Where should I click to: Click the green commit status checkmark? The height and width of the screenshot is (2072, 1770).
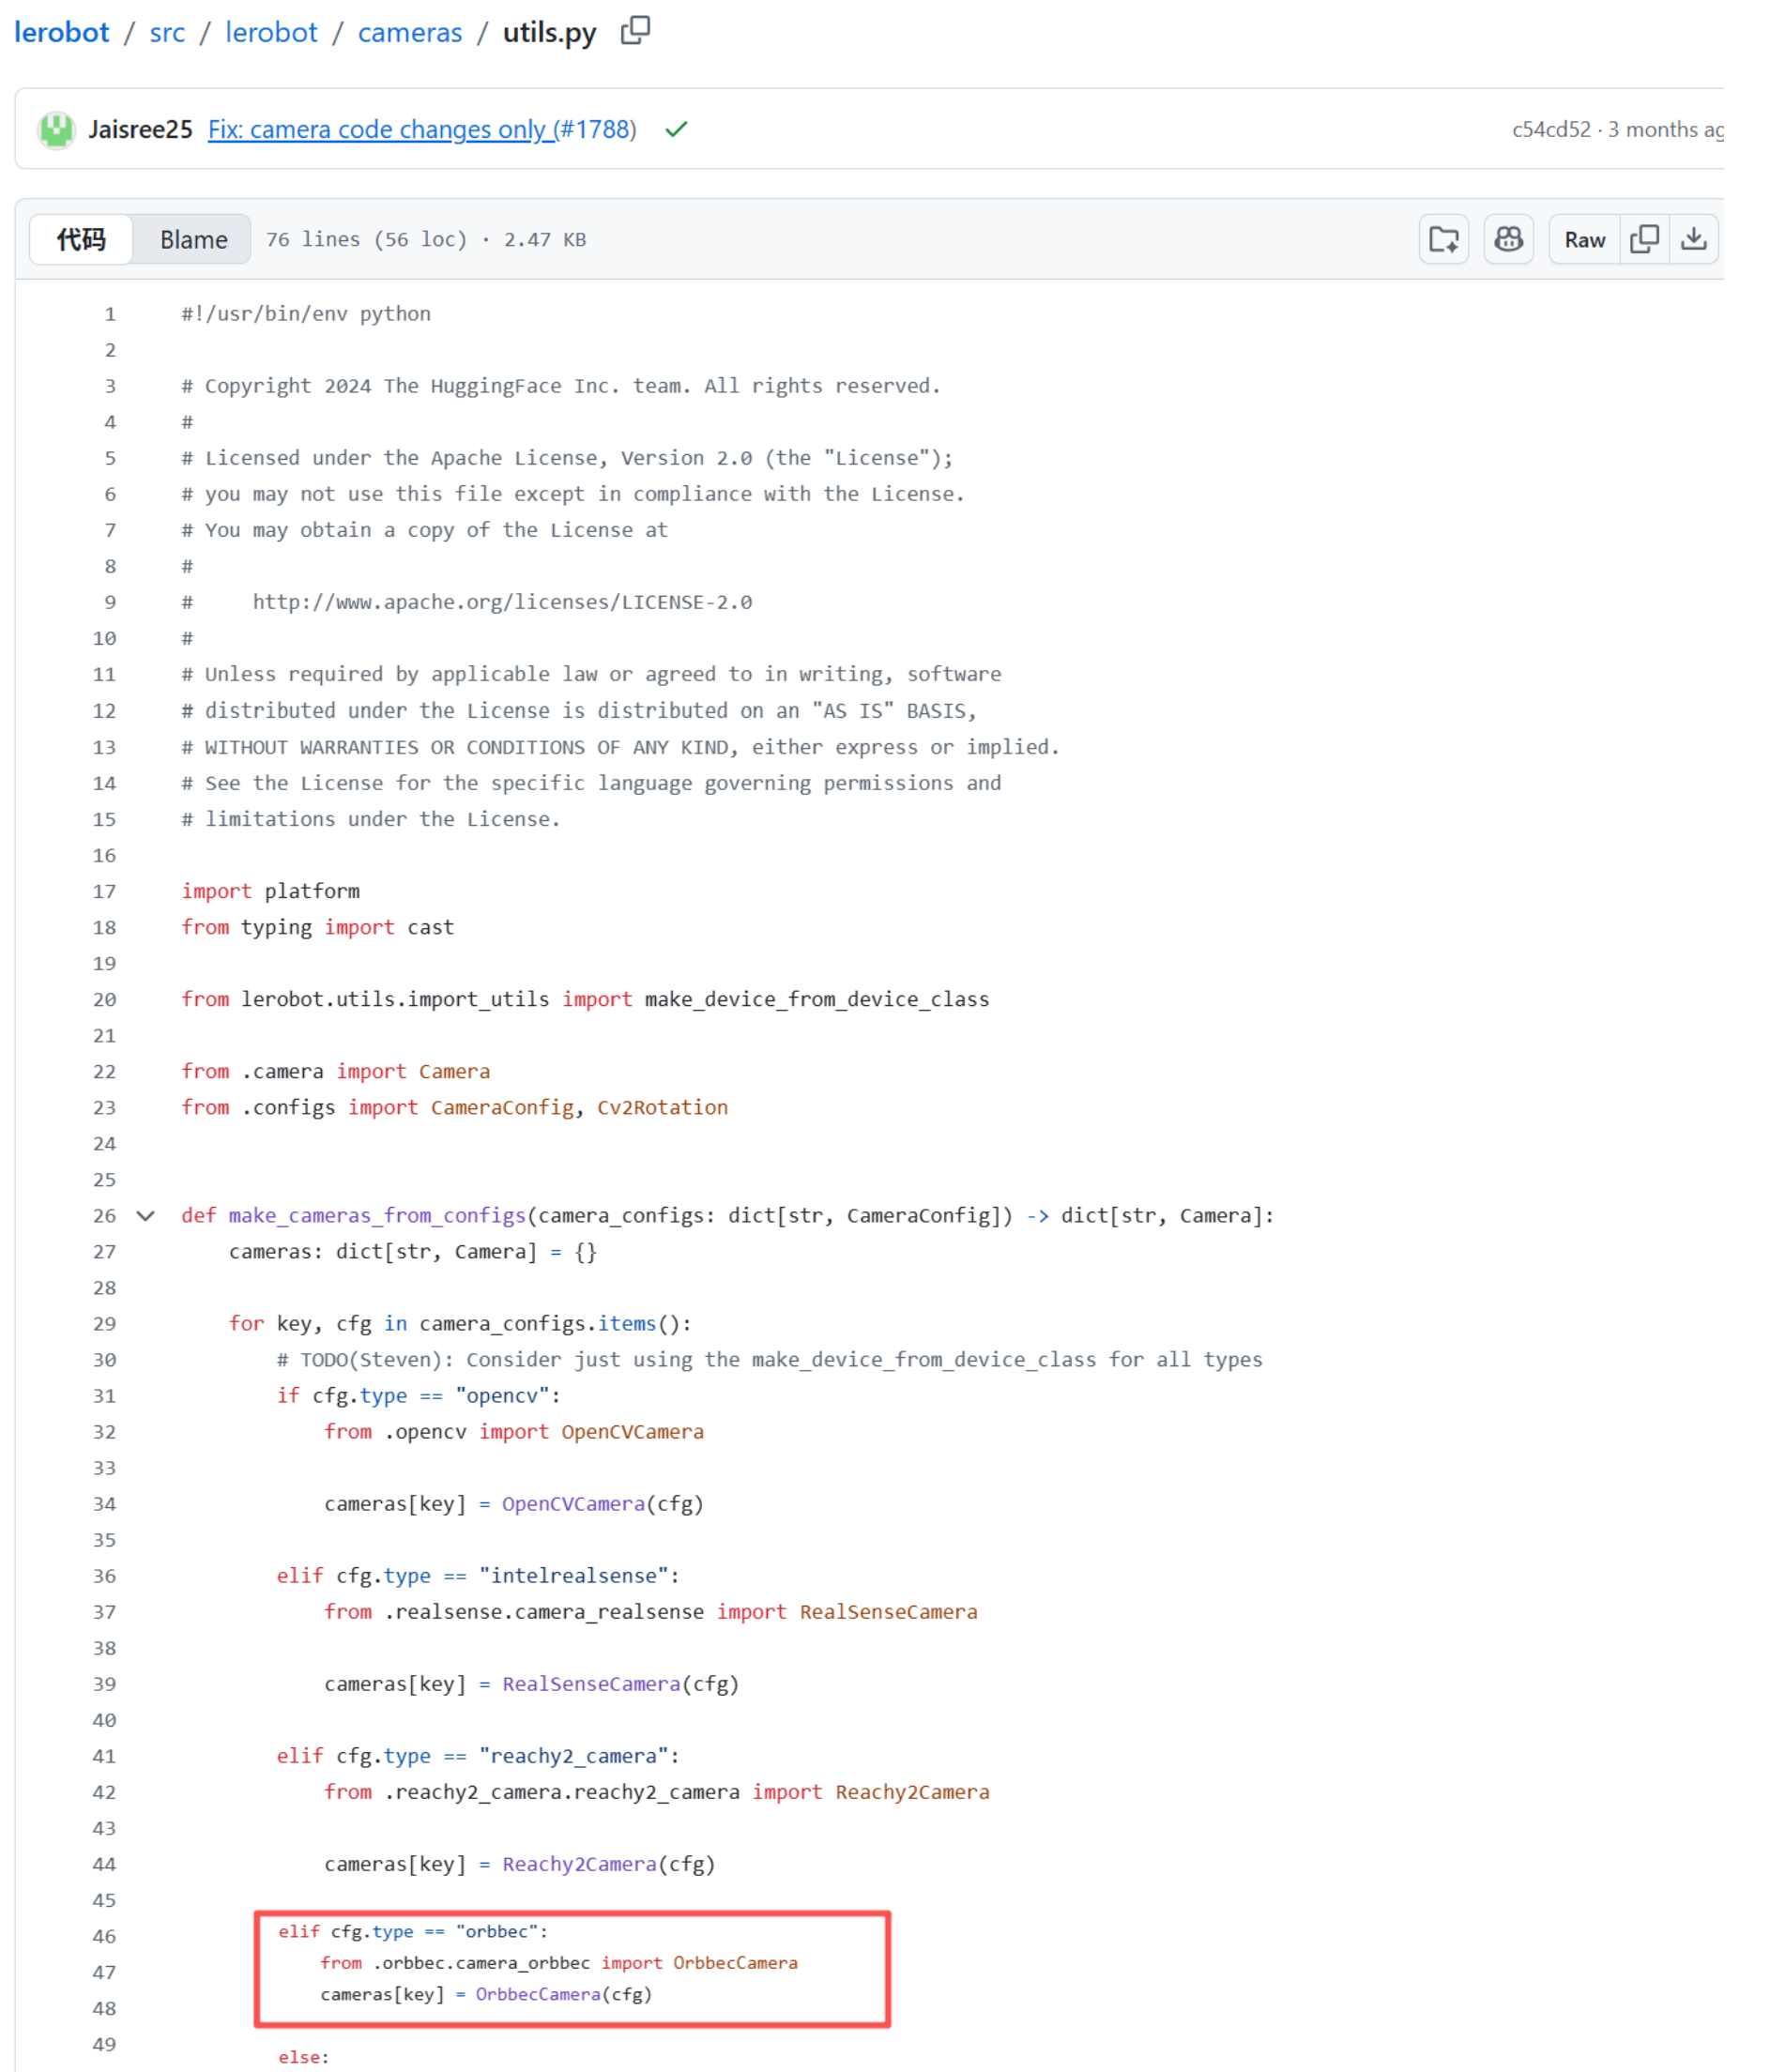pyautogui.click(x=676, y=129)
